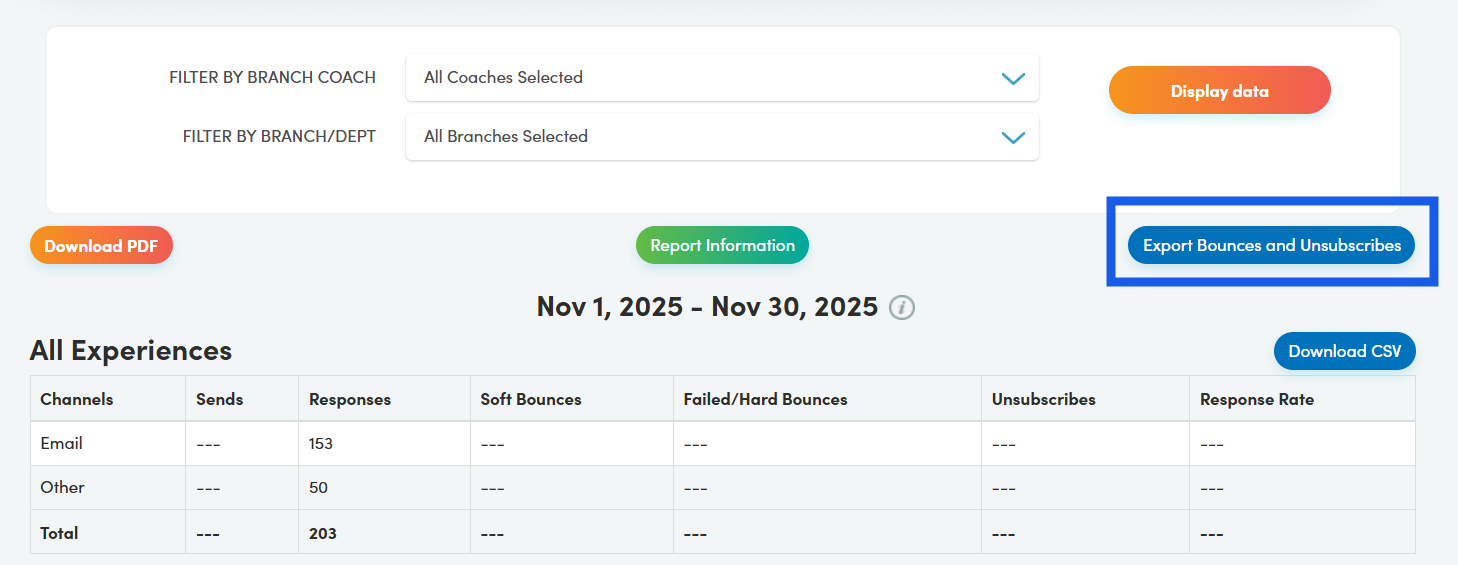Click the Channels column header
Viewport: 1458px width, 565px height.
pos(77,399)
